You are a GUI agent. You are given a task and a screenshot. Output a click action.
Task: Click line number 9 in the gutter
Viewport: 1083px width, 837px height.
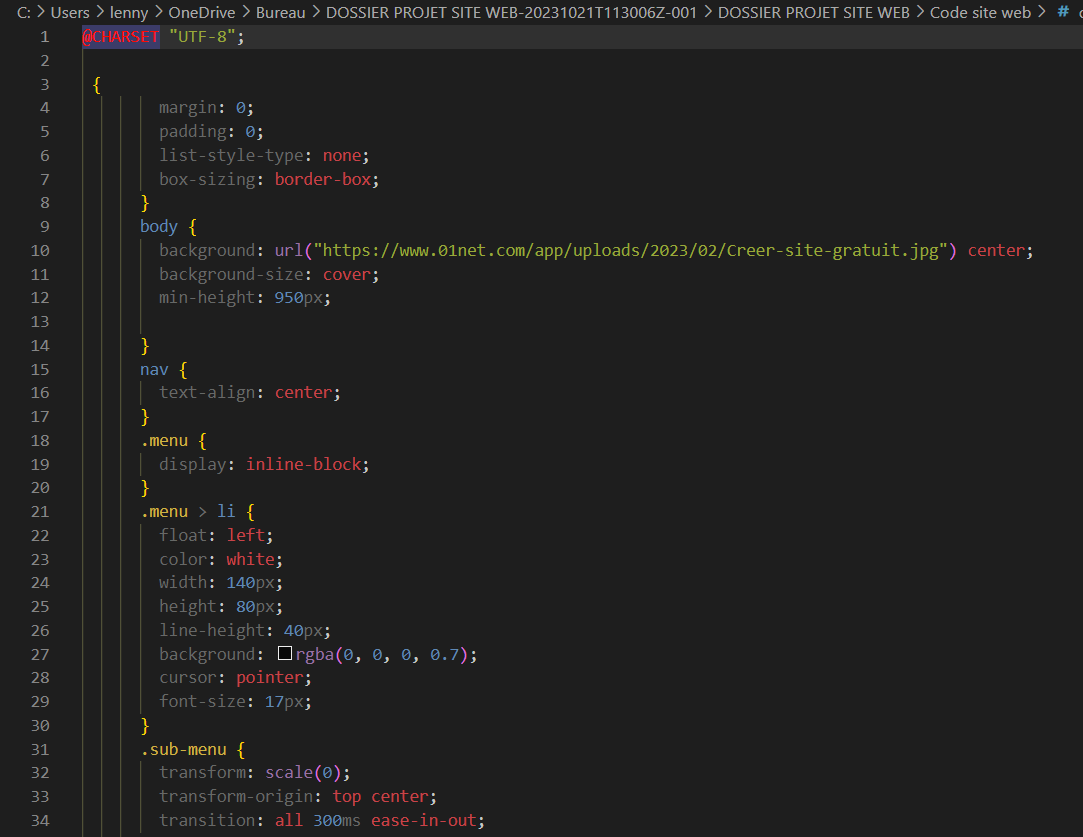[44, 226]
